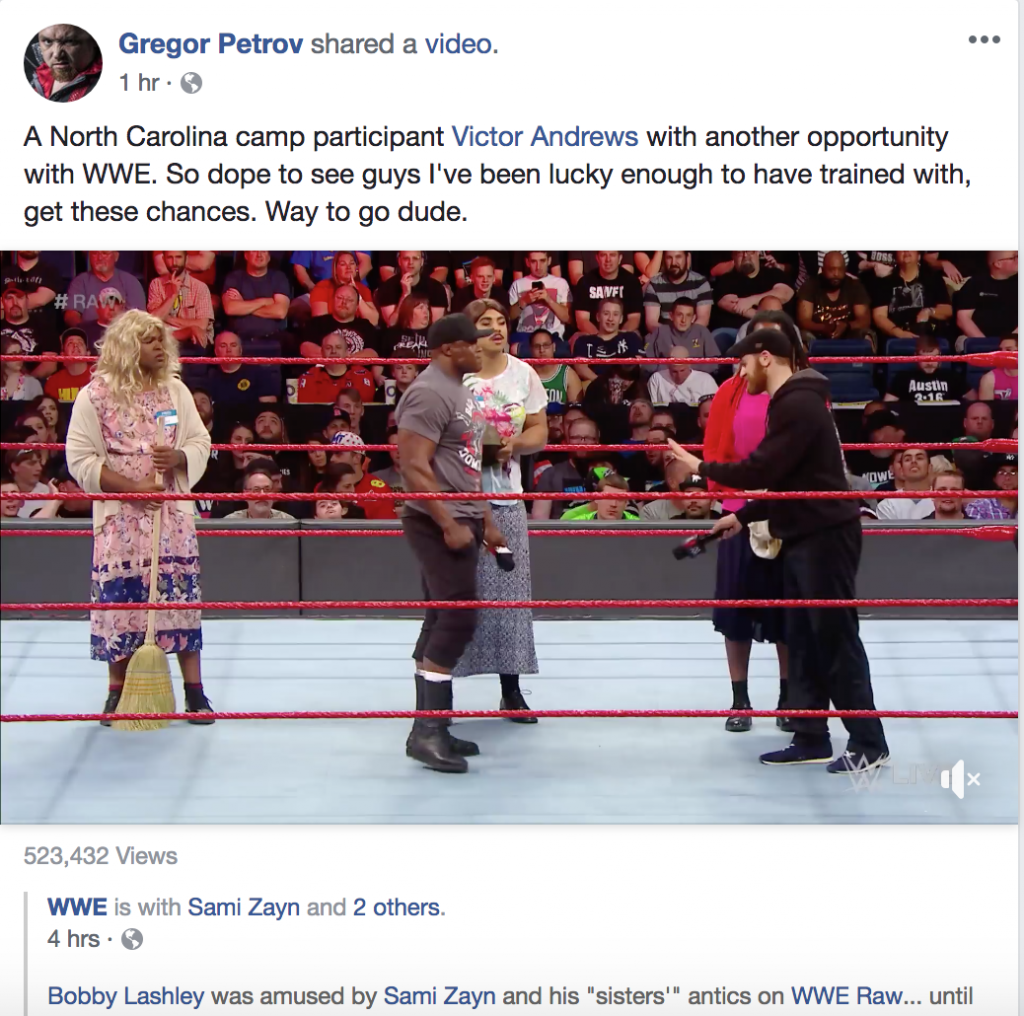Viewport: 1024px width, 1016px height.
Task: Play the shared WWE Raw video
Action: (x=509, y=537)
